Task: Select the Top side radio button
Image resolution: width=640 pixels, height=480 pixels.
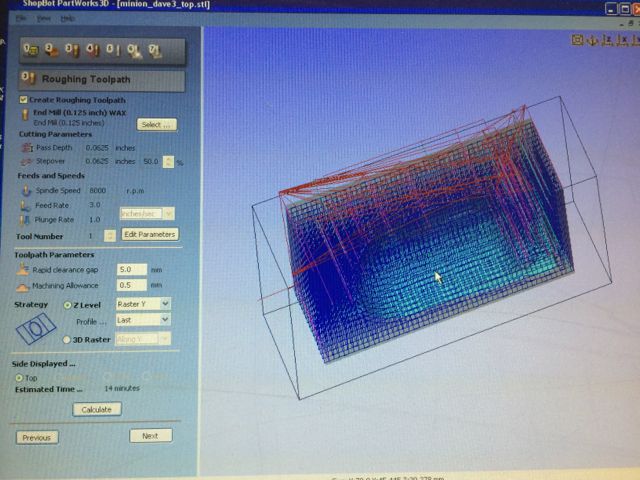Action: click(x=19, y=378)
